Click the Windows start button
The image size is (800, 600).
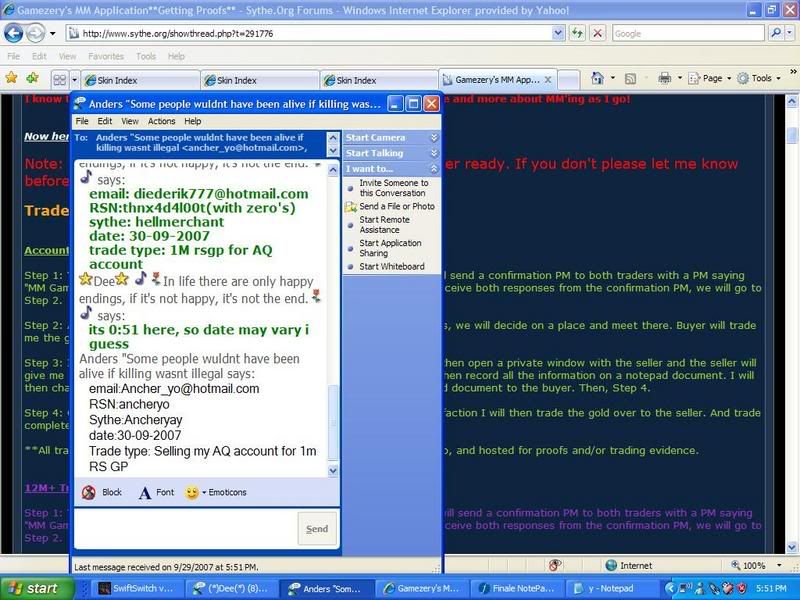pyautogui.click(x=37, y=588)
